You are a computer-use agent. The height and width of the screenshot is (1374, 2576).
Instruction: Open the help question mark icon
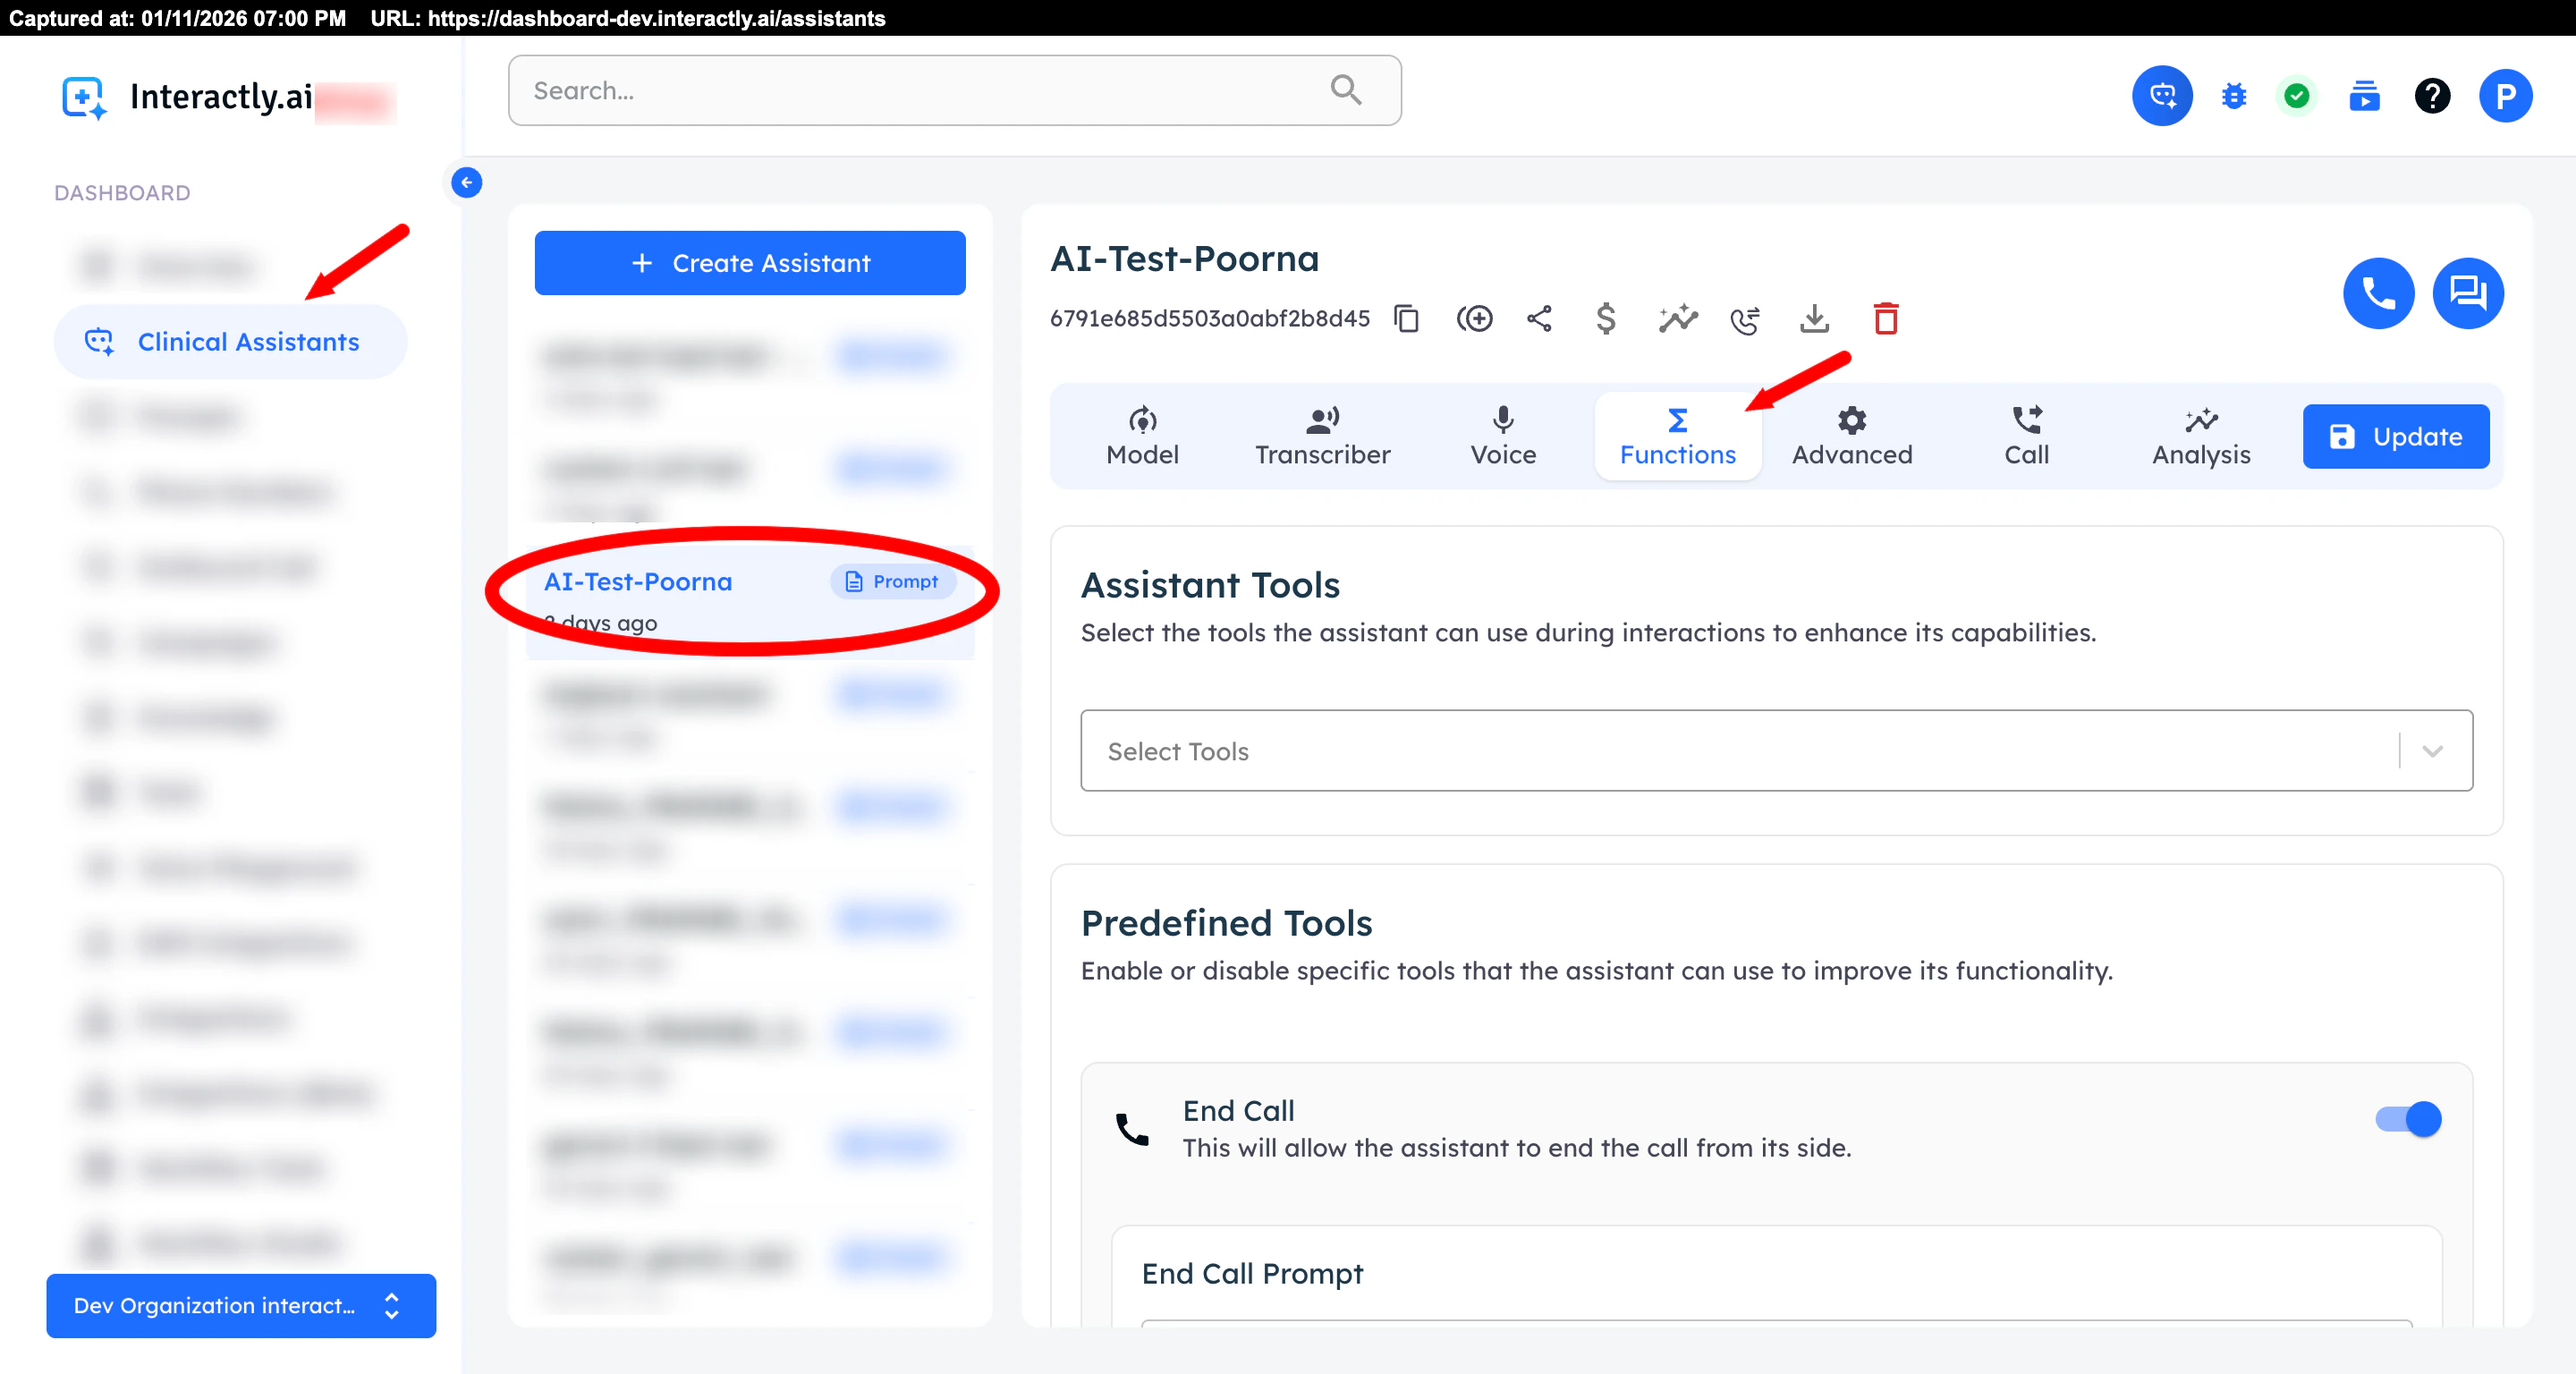coord(2432,96)
